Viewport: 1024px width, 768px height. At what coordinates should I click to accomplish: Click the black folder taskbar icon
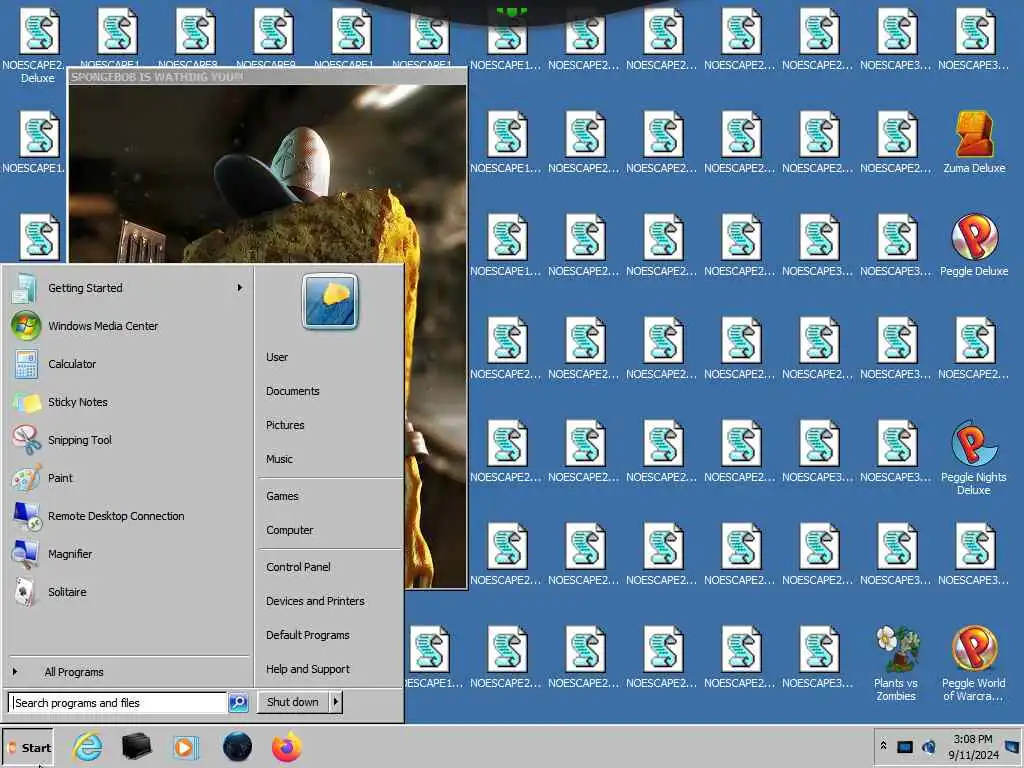136,746
